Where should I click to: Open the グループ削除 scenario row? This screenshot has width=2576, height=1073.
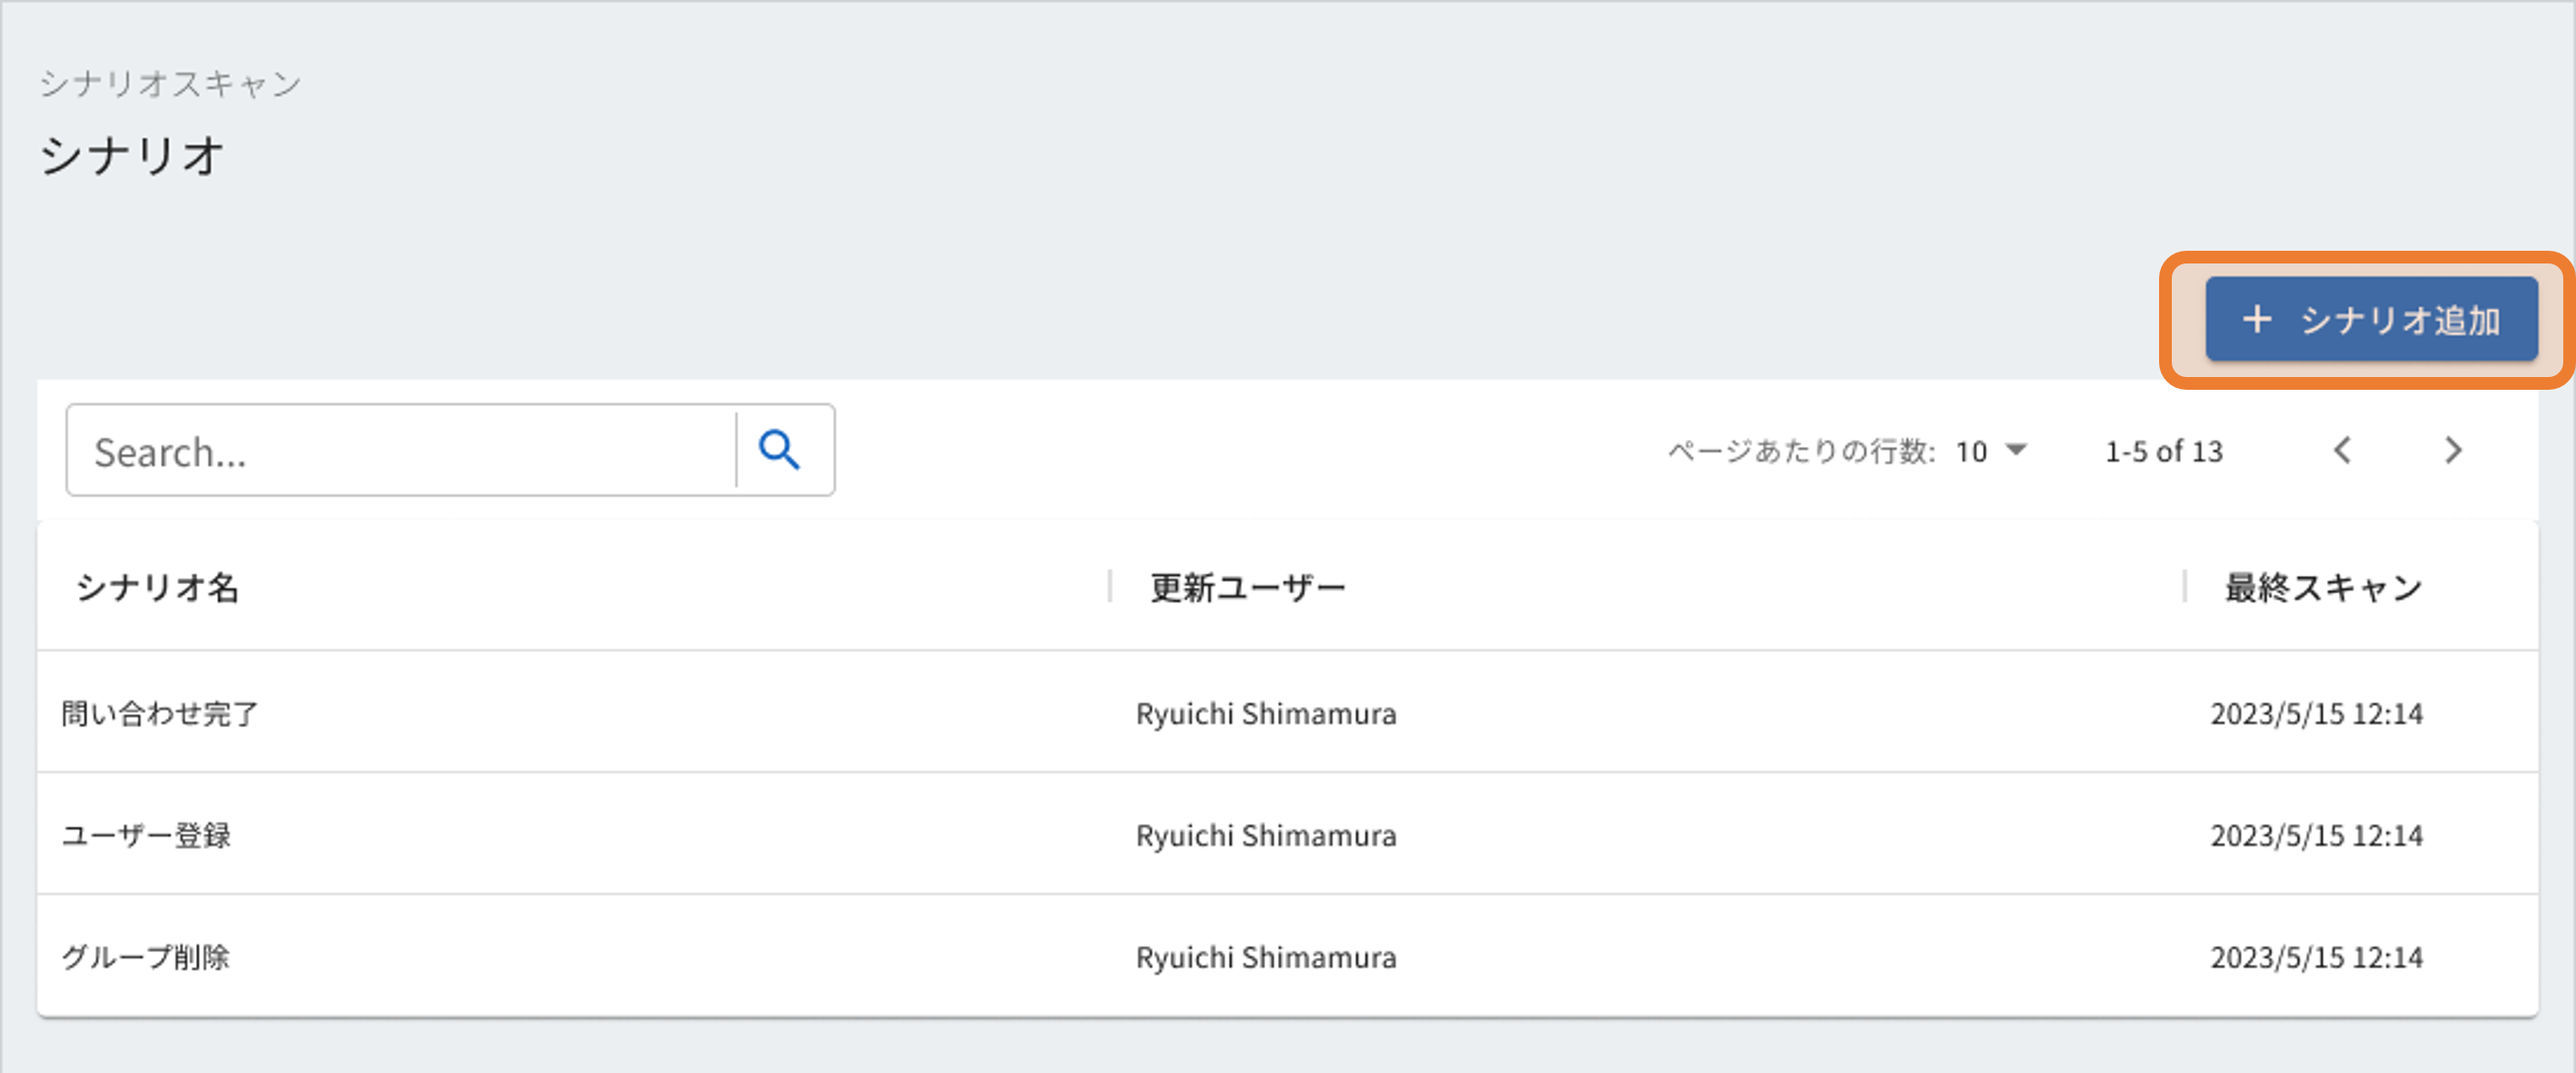tap(1287, 956)
